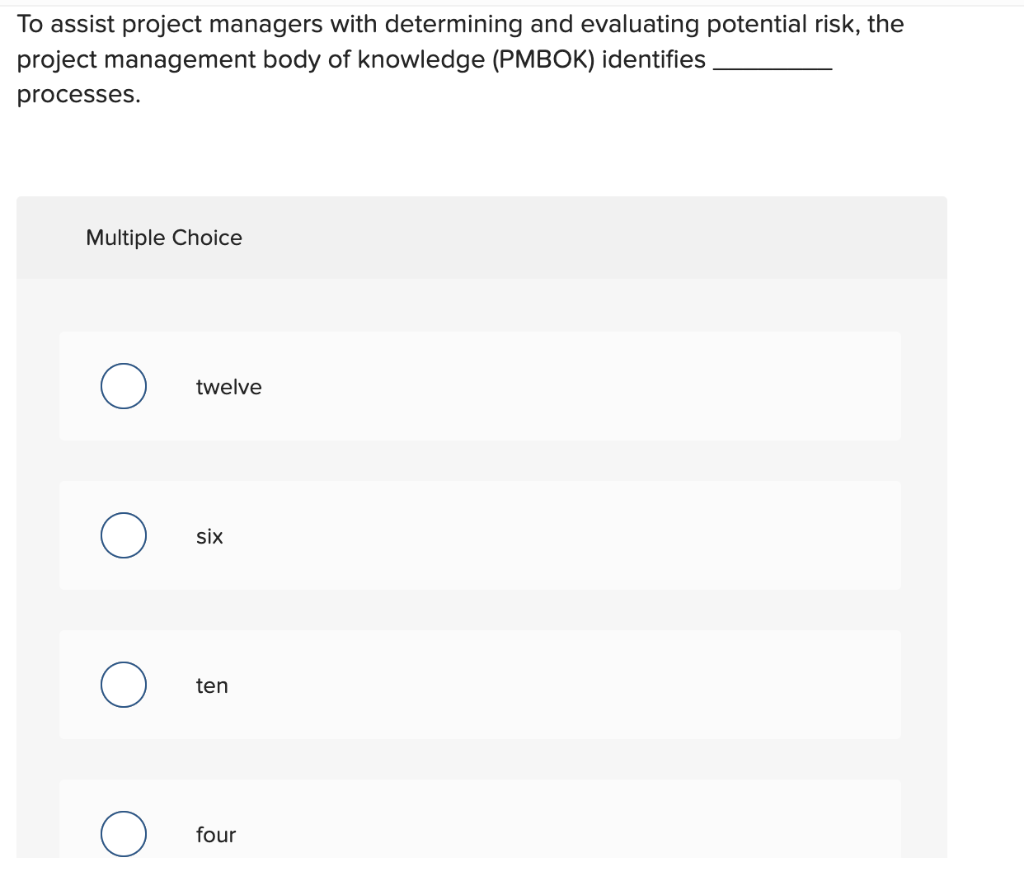Select the radio button for four

123,832
